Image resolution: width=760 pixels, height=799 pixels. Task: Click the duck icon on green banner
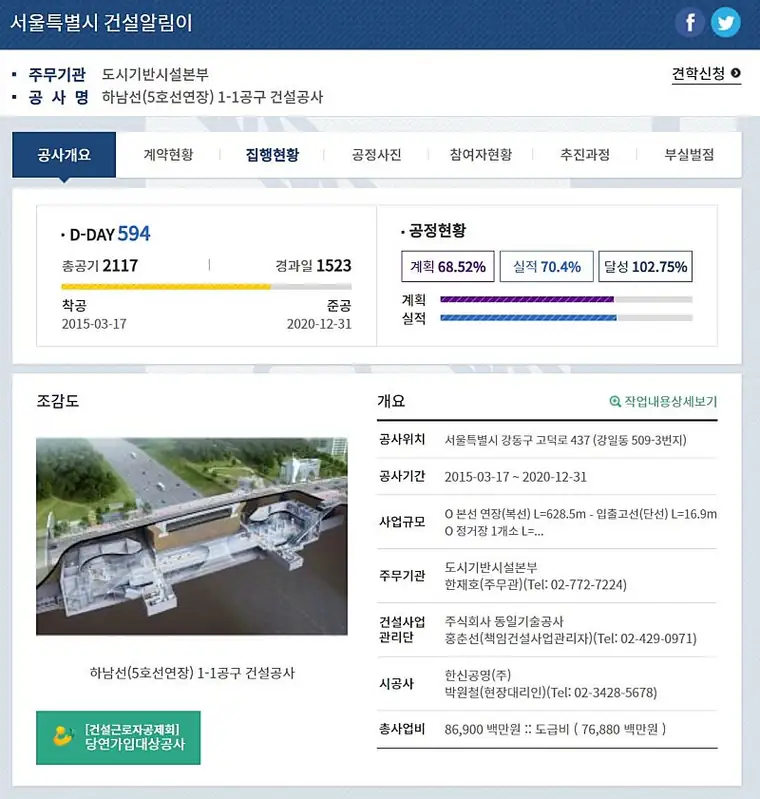(63, 736)
